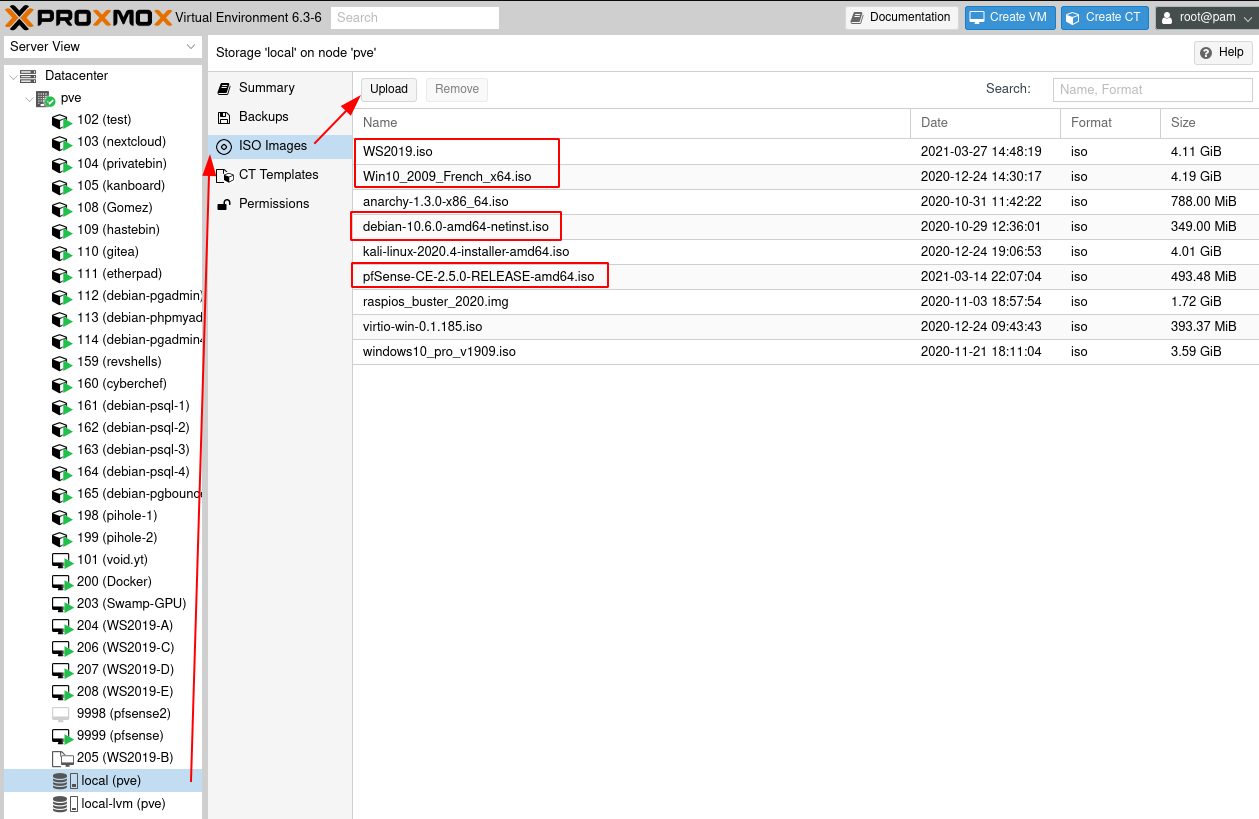This screenshot has height=819, width=1259.
Task: Select pfSense-CE-2.5.0-RELEASE-amd64.iso
Action: pos(805,277)
